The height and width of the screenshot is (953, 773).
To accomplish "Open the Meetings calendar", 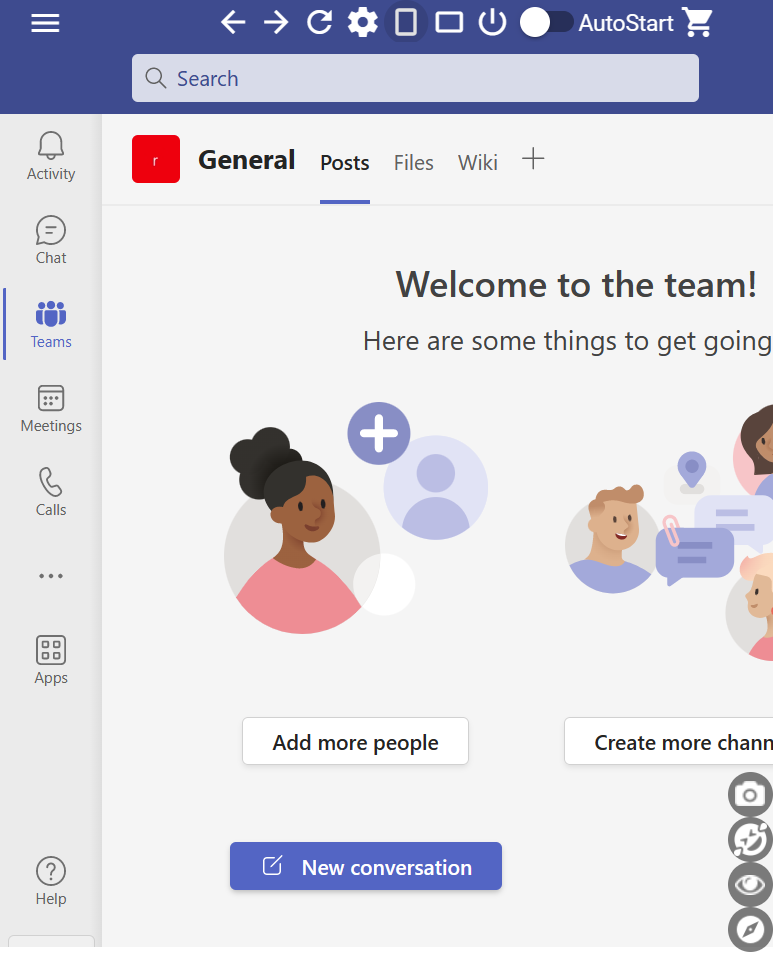I will coord(51,409).
